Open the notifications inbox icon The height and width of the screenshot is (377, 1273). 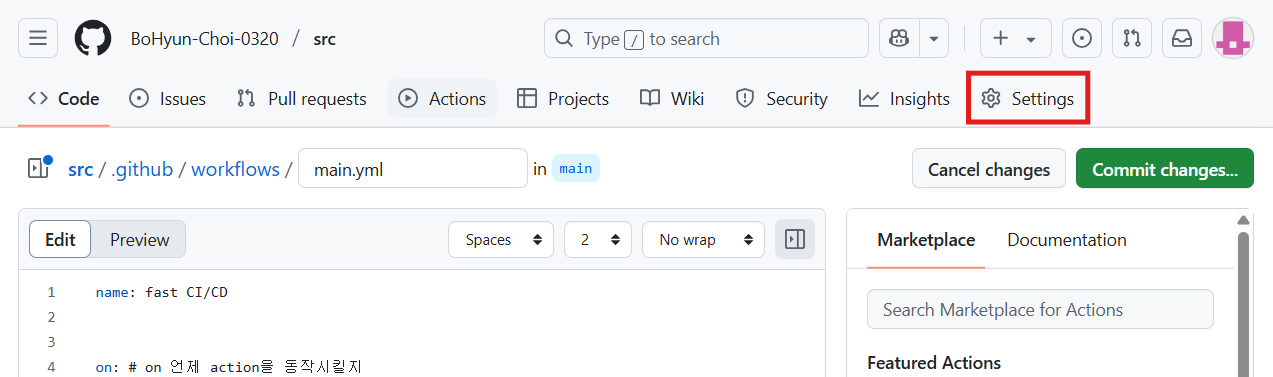tap(1182, 39)
